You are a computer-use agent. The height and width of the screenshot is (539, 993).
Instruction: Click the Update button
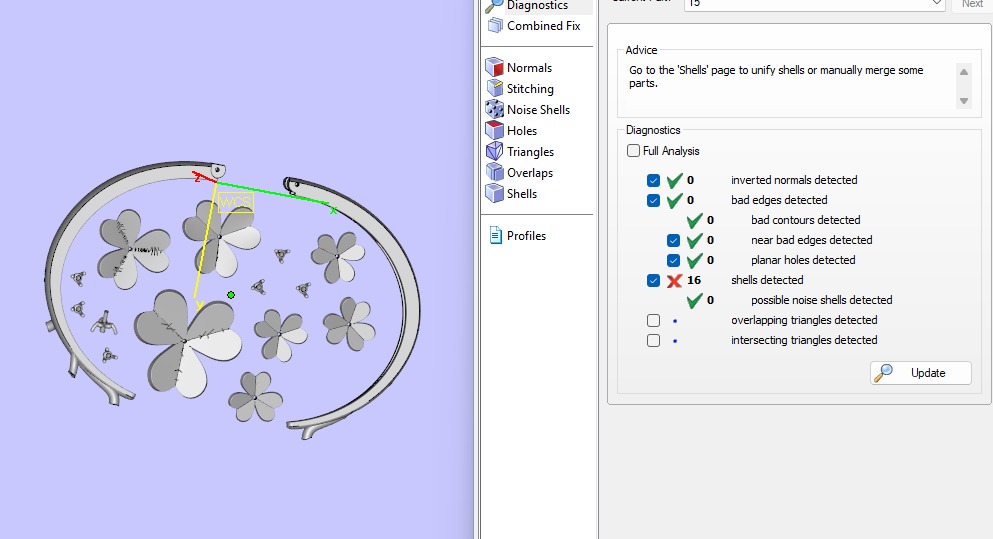(x=921, y=373)
